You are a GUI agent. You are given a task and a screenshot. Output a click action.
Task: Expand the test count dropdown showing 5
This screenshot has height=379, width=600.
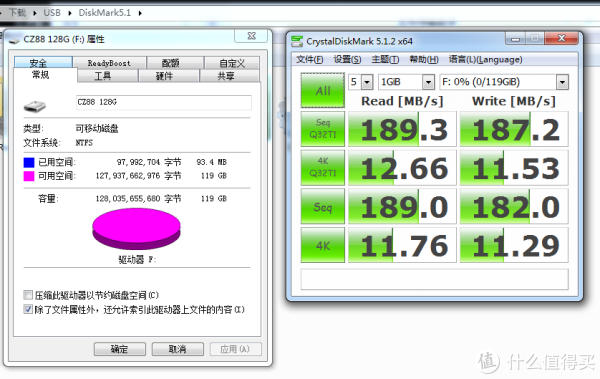(367, 82)
